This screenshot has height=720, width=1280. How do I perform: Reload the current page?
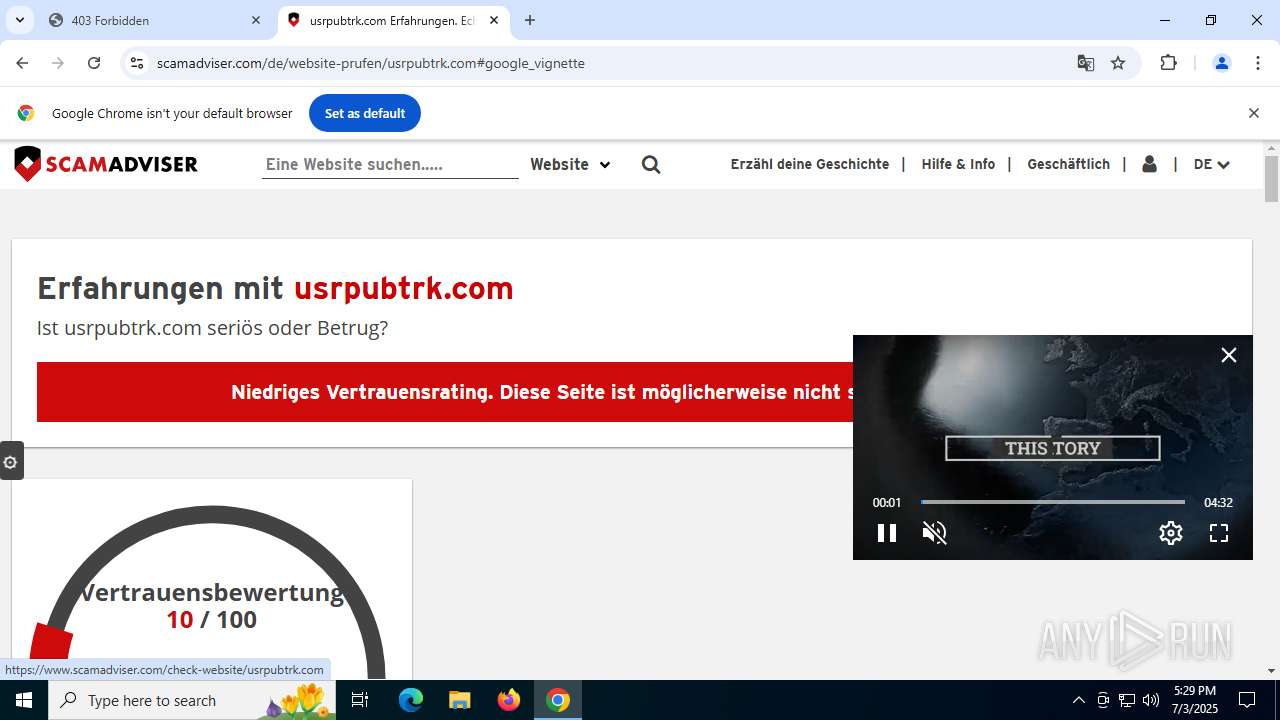(x=94, y=63)
